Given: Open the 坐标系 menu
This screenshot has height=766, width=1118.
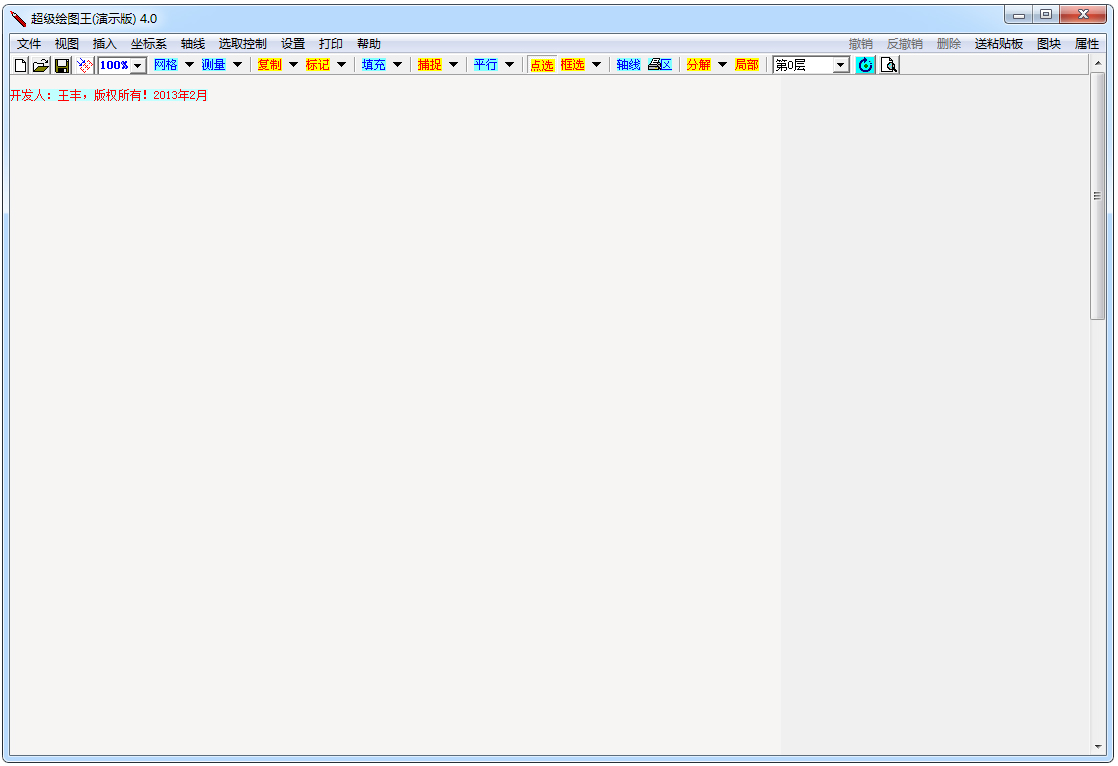Looking at the screenshot, I should point(148,44).
